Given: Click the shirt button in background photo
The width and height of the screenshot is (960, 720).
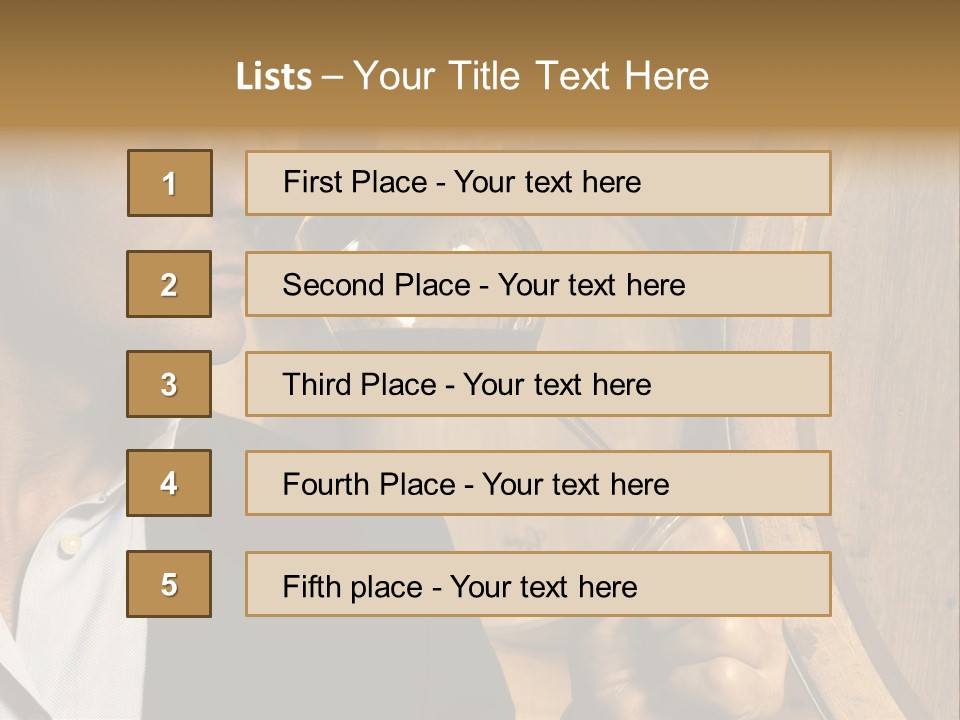Looking at the screenshot, I should coord(70,543).
